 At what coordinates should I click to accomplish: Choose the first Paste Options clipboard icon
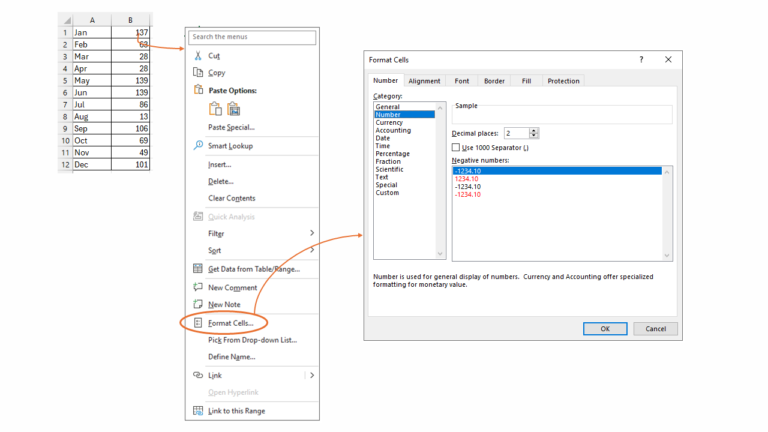coord(215,109)
